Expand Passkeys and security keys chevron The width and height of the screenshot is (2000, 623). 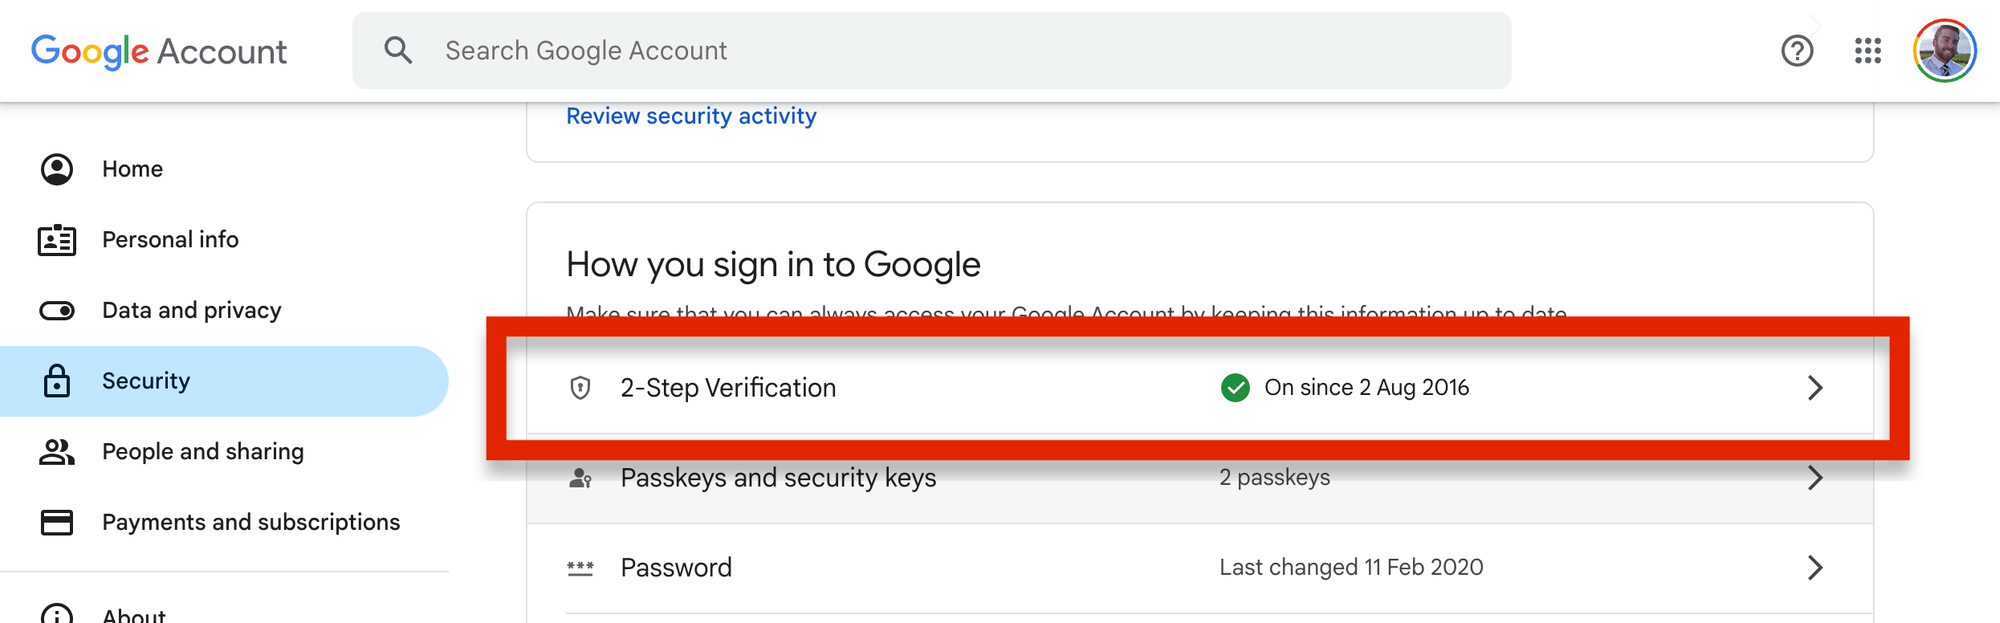pyautogui.click(x=1815, y=478)
